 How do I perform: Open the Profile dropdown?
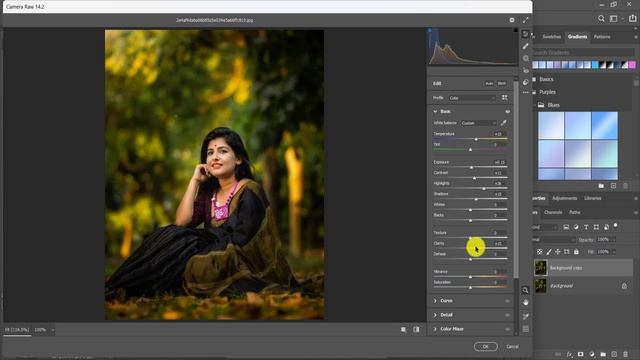472,98
